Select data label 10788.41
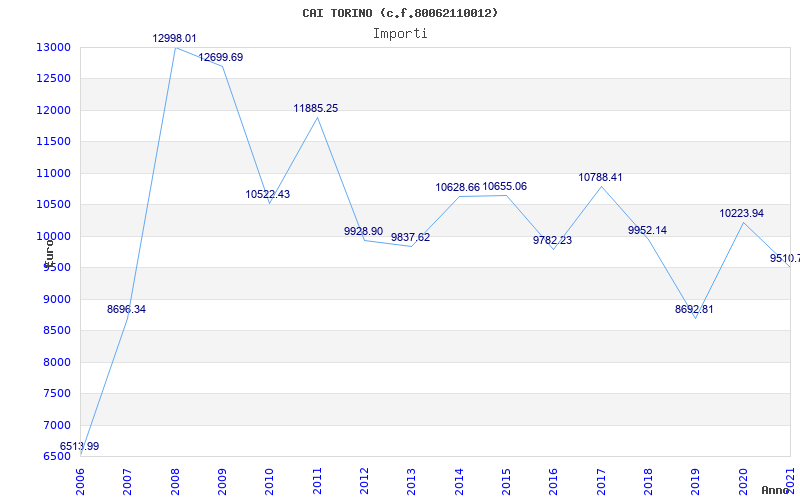Viewport: 800px width, 500px height. [601, 177]
